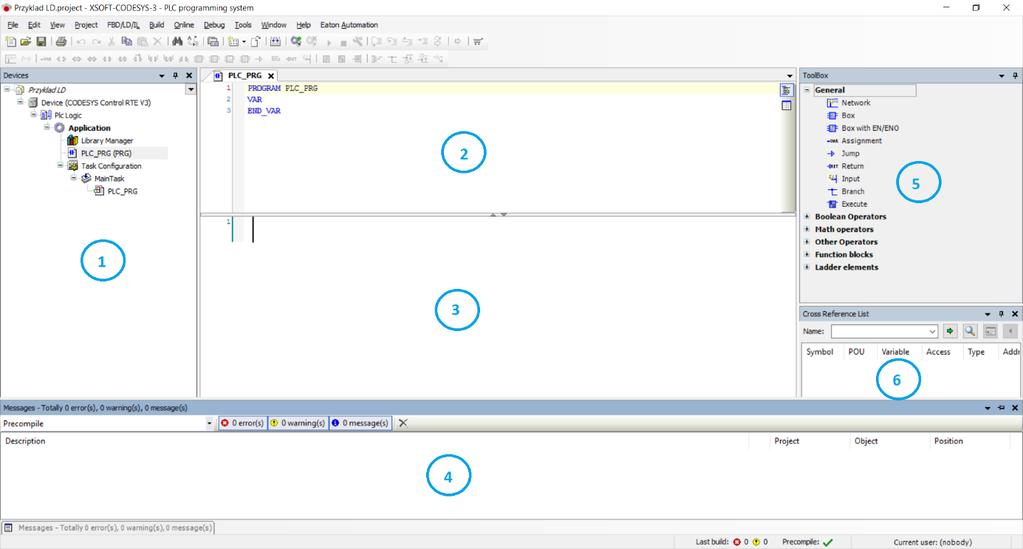Select the Application node in tree
Viewport: 1023px width, 549px height.
(83, 128)
